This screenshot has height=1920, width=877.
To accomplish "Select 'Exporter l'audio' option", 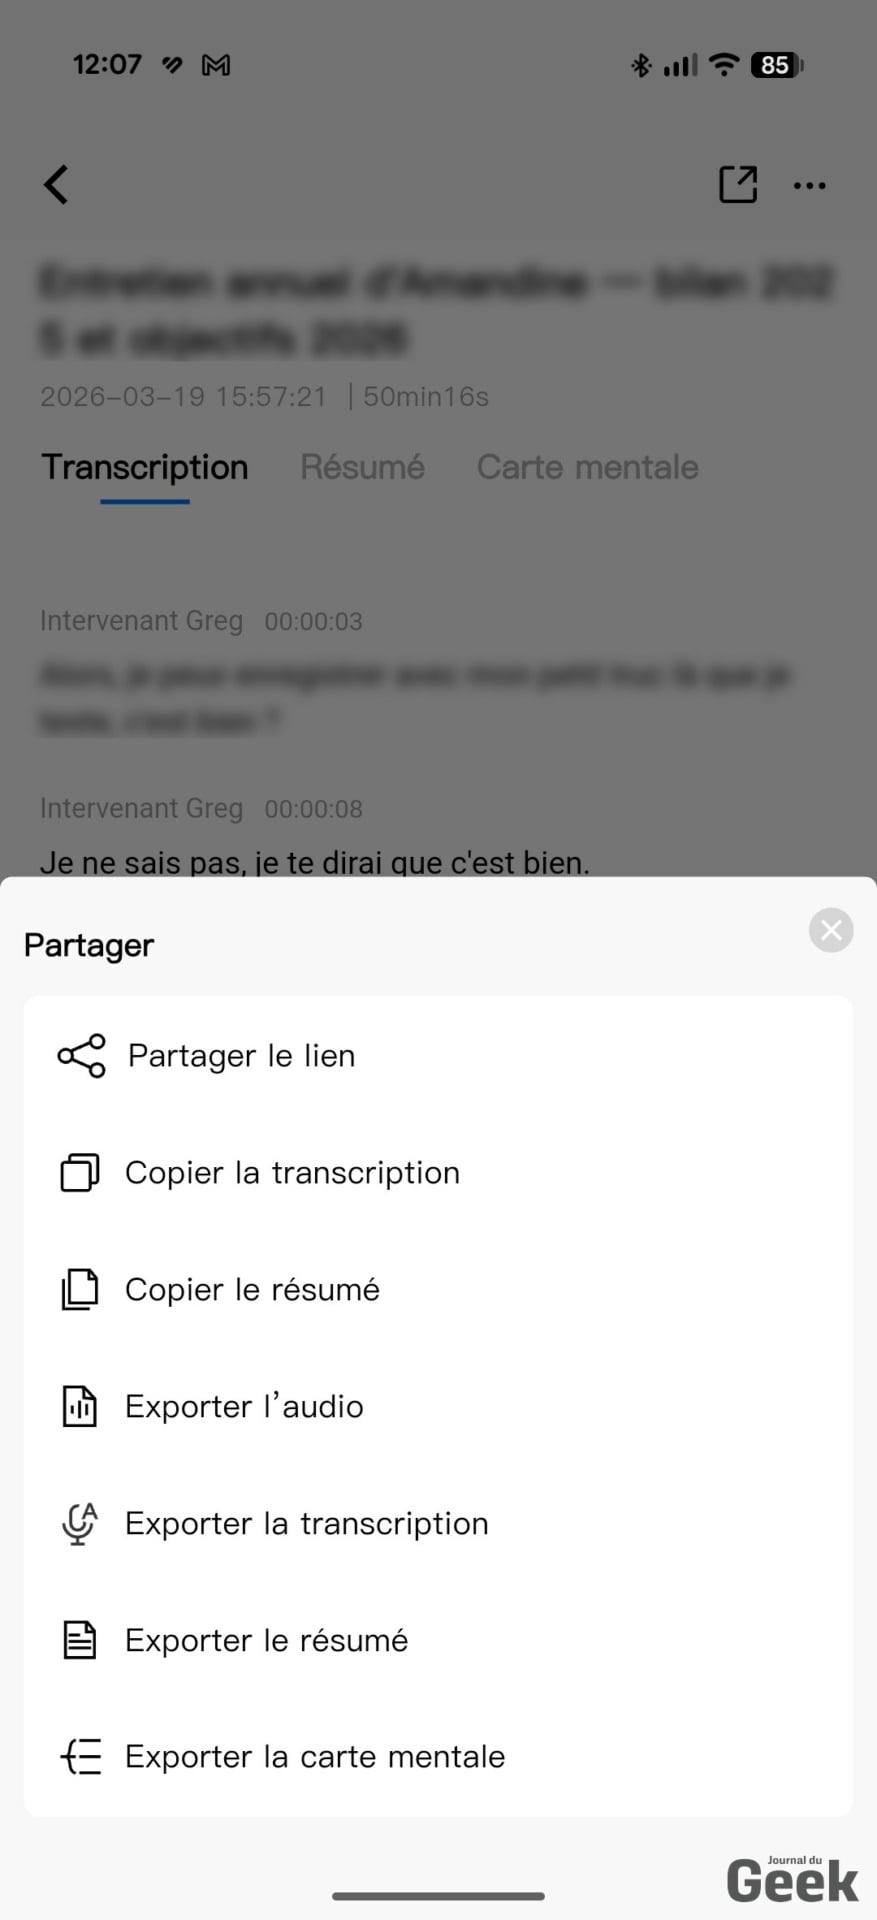I will pos(244,1407).
